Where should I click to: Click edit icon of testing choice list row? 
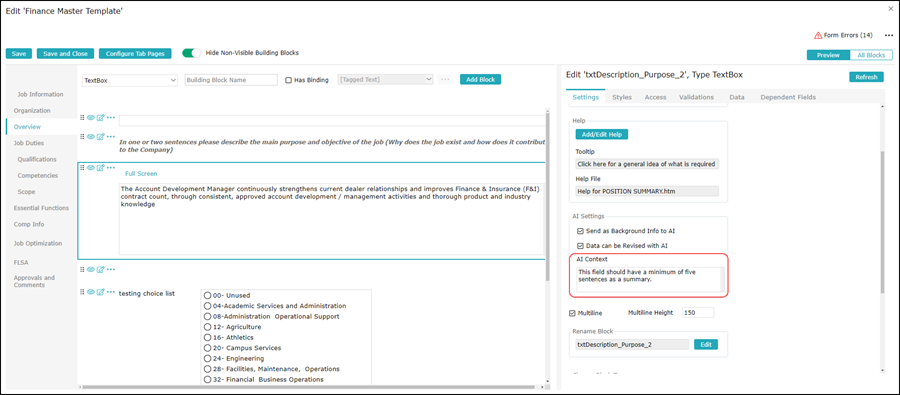pos(100,292)
